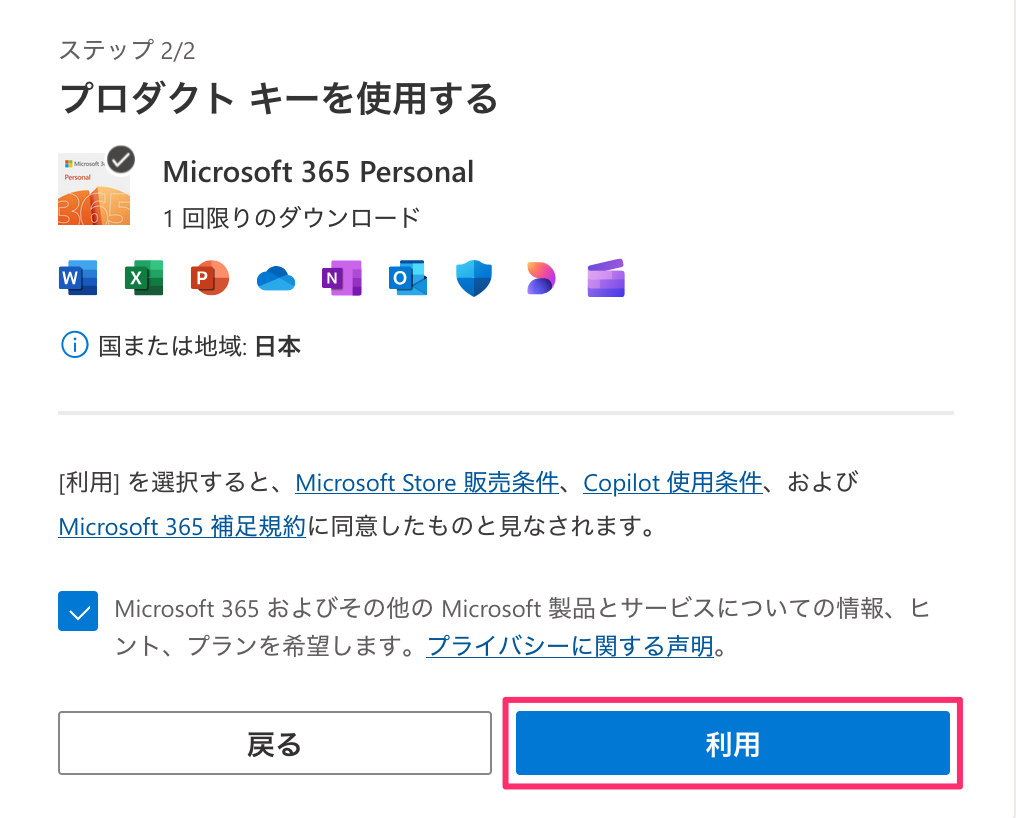Click the OneDrive cloud icon
This screenshot has height=818, width=1016.
coord(276,279)
